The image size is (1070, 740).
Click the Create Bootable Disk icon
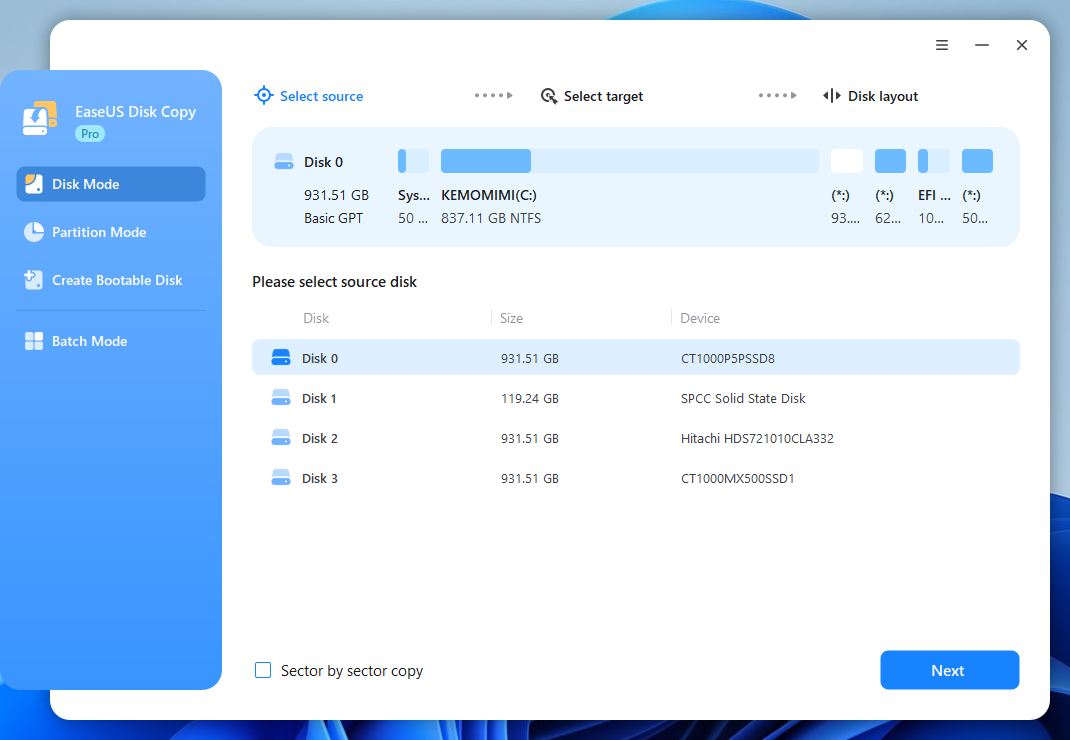point(34,280)
